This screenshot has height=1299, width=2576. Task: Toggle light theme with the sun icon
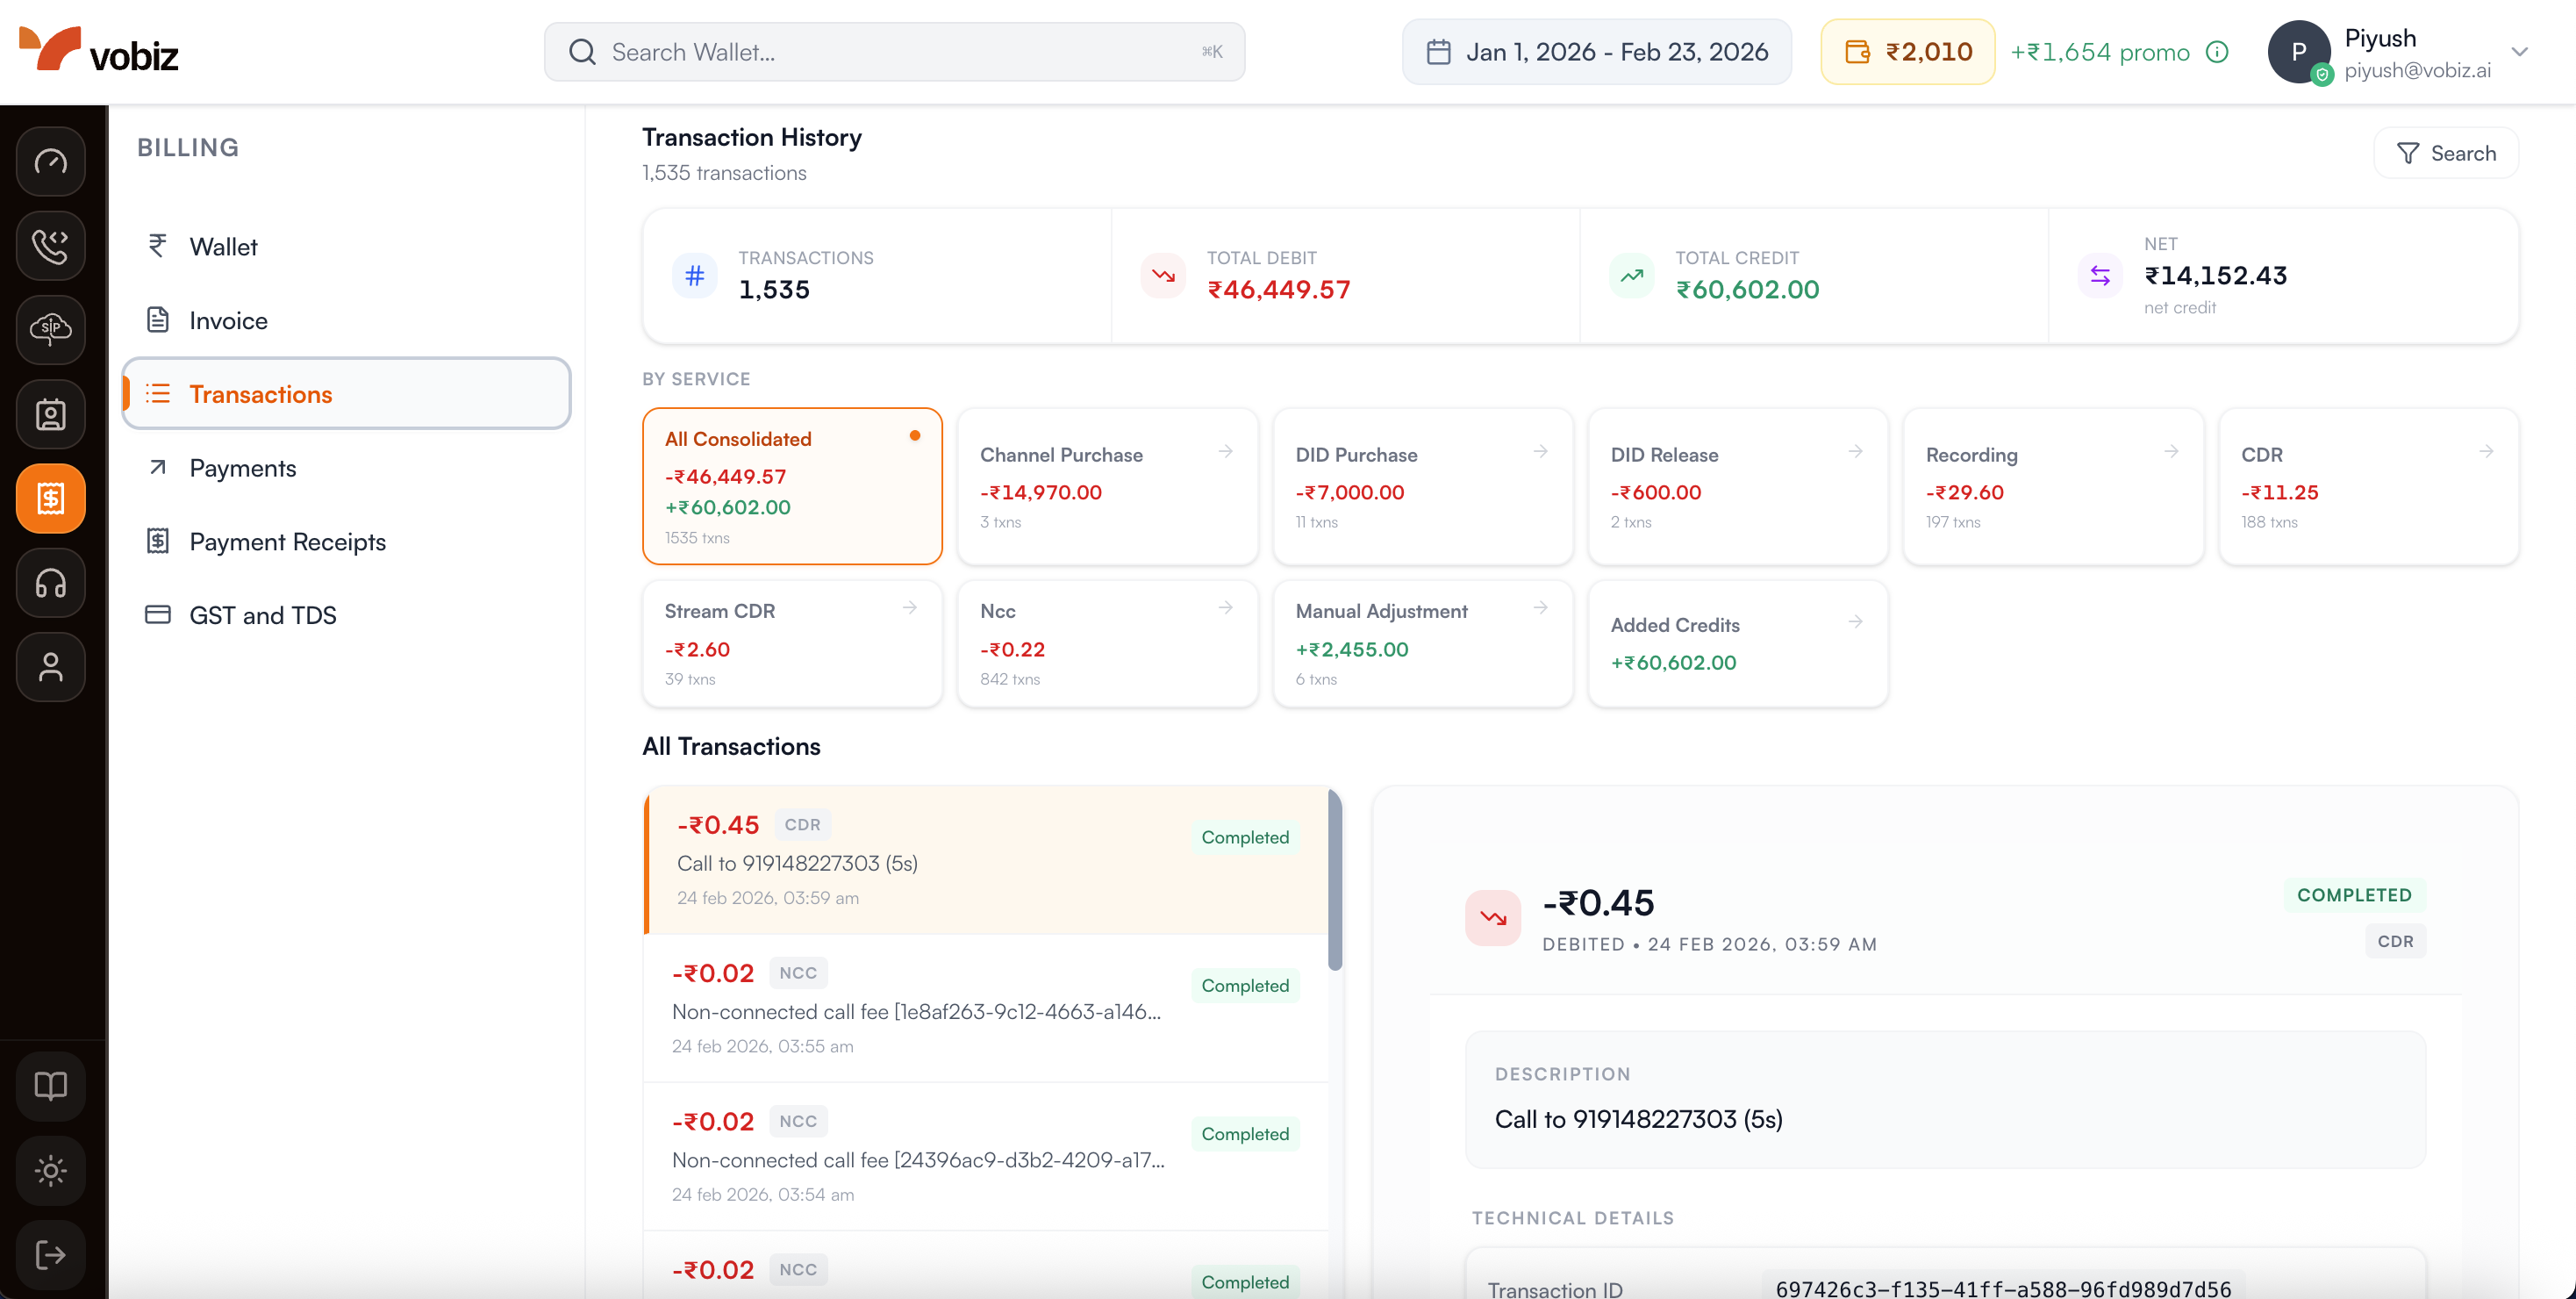point(50,1171)
